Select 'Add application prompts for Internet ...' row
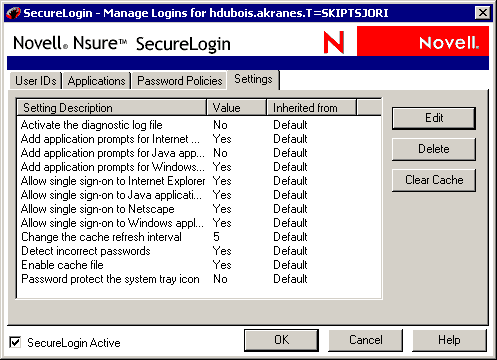497x360 pixels. (199, 139)
